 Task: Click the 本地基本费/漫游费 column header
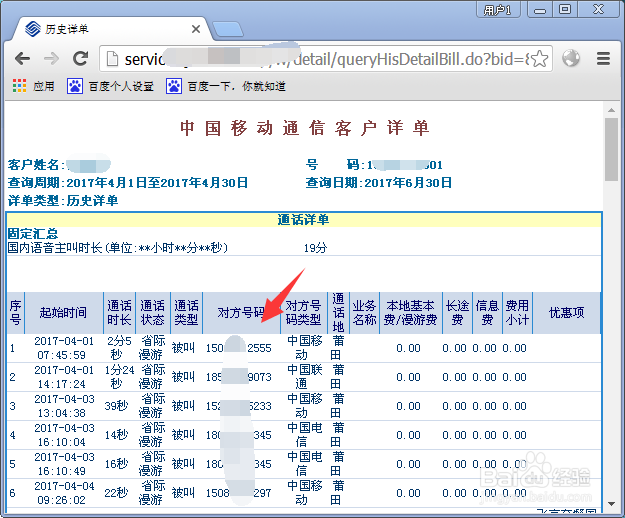411,313
